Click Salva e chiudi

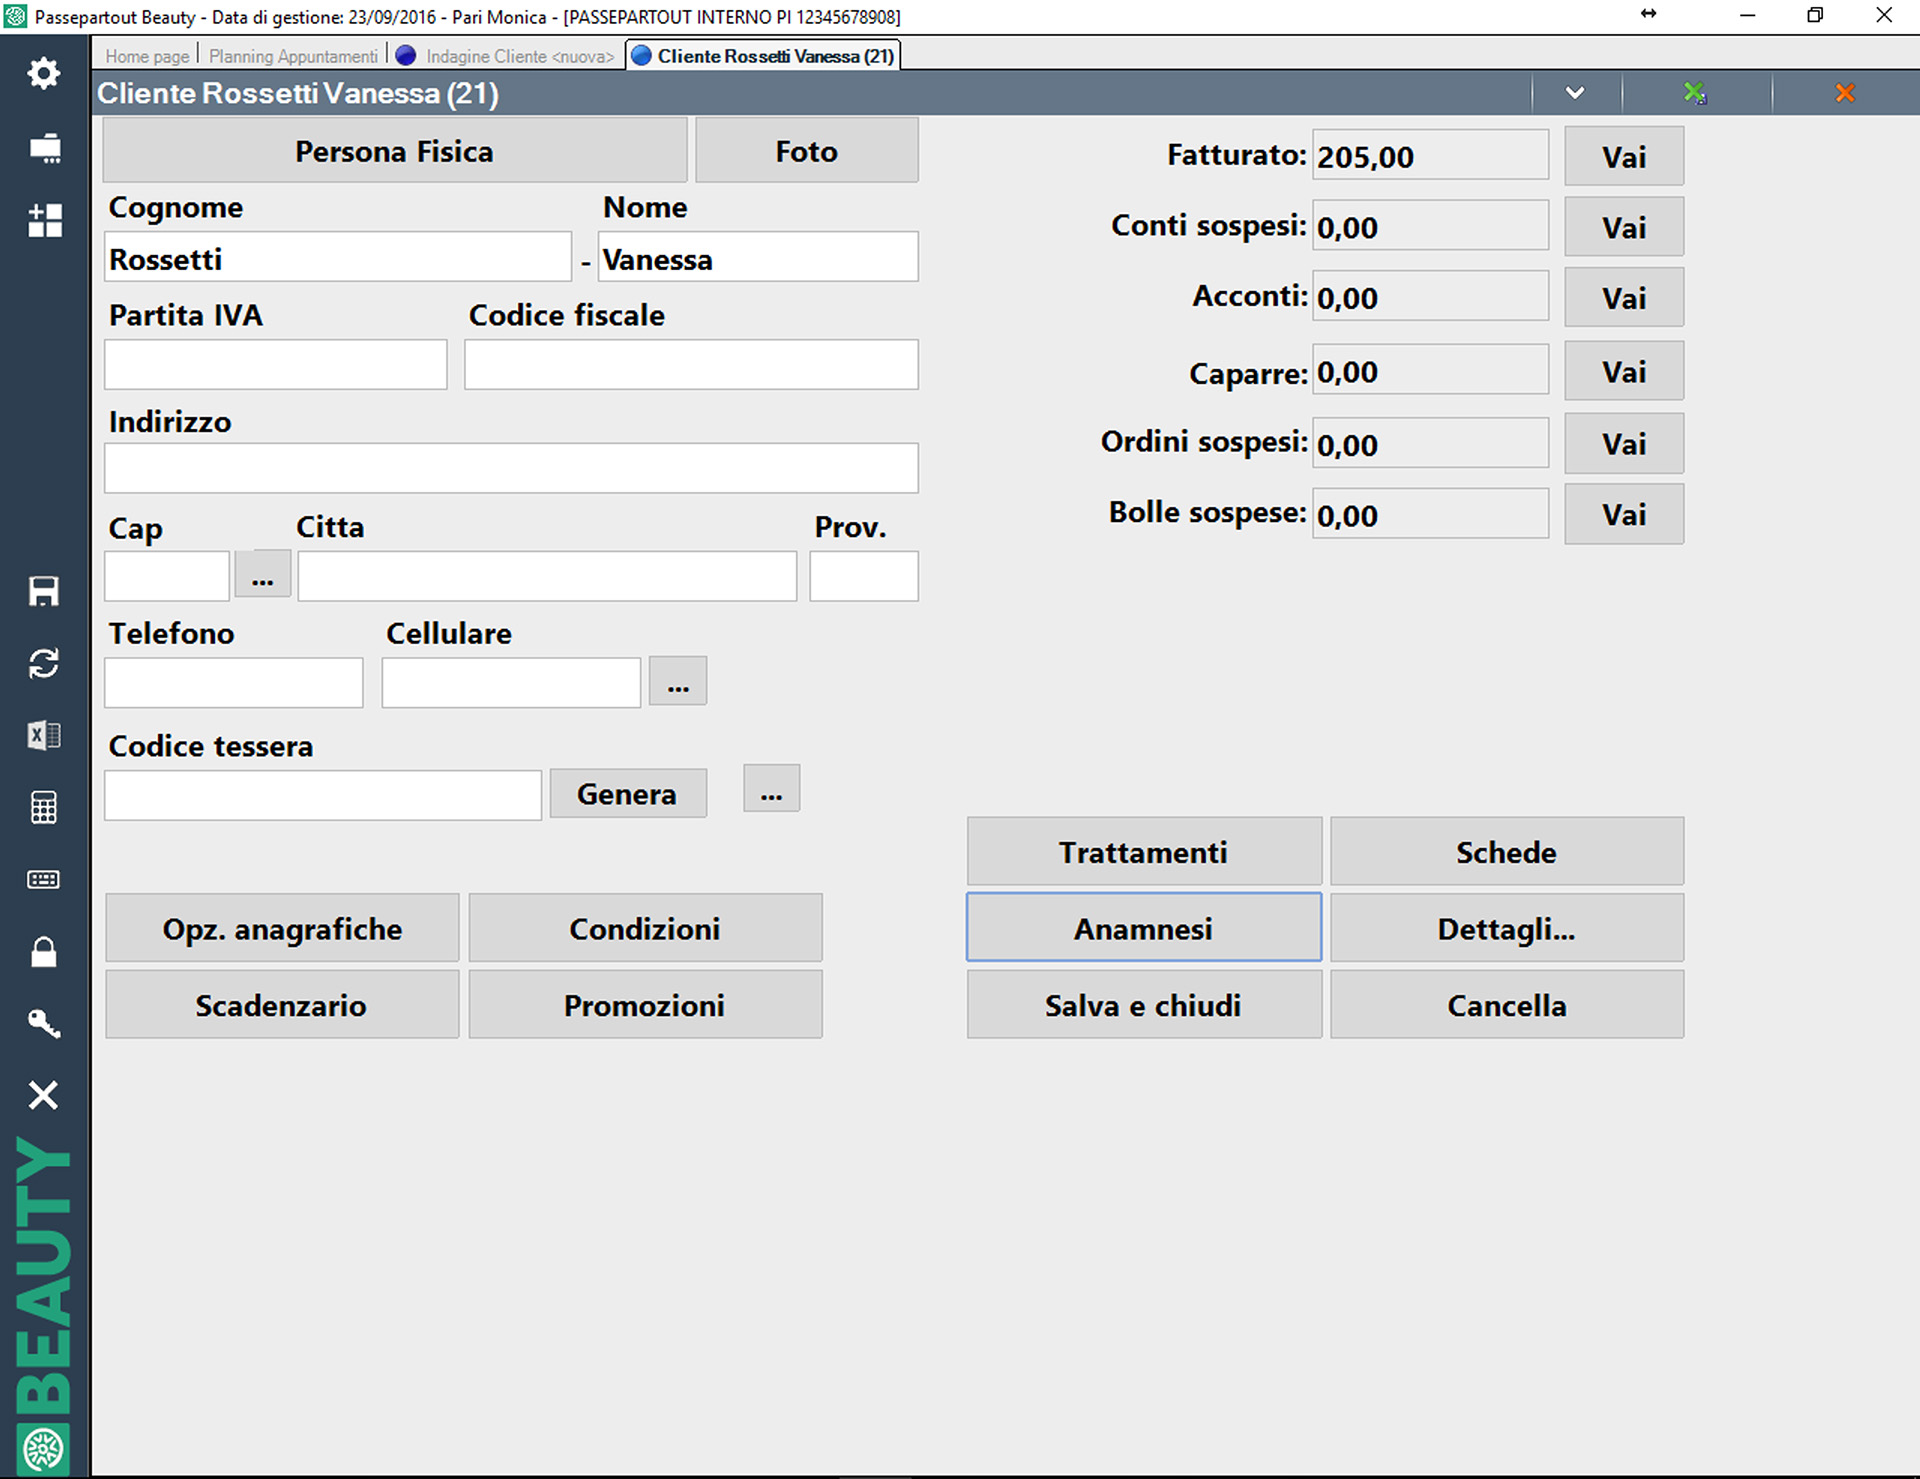pyautogui.click(x=1144, y=1004)
